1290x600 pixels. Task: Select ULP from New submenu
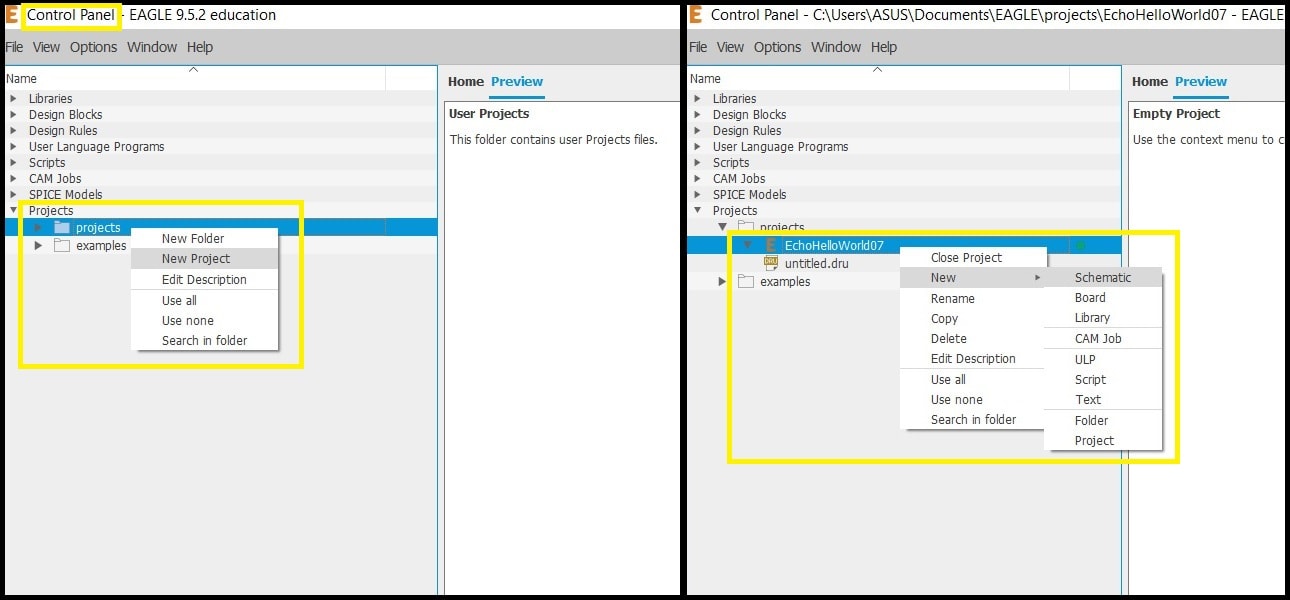[1103, 359]
